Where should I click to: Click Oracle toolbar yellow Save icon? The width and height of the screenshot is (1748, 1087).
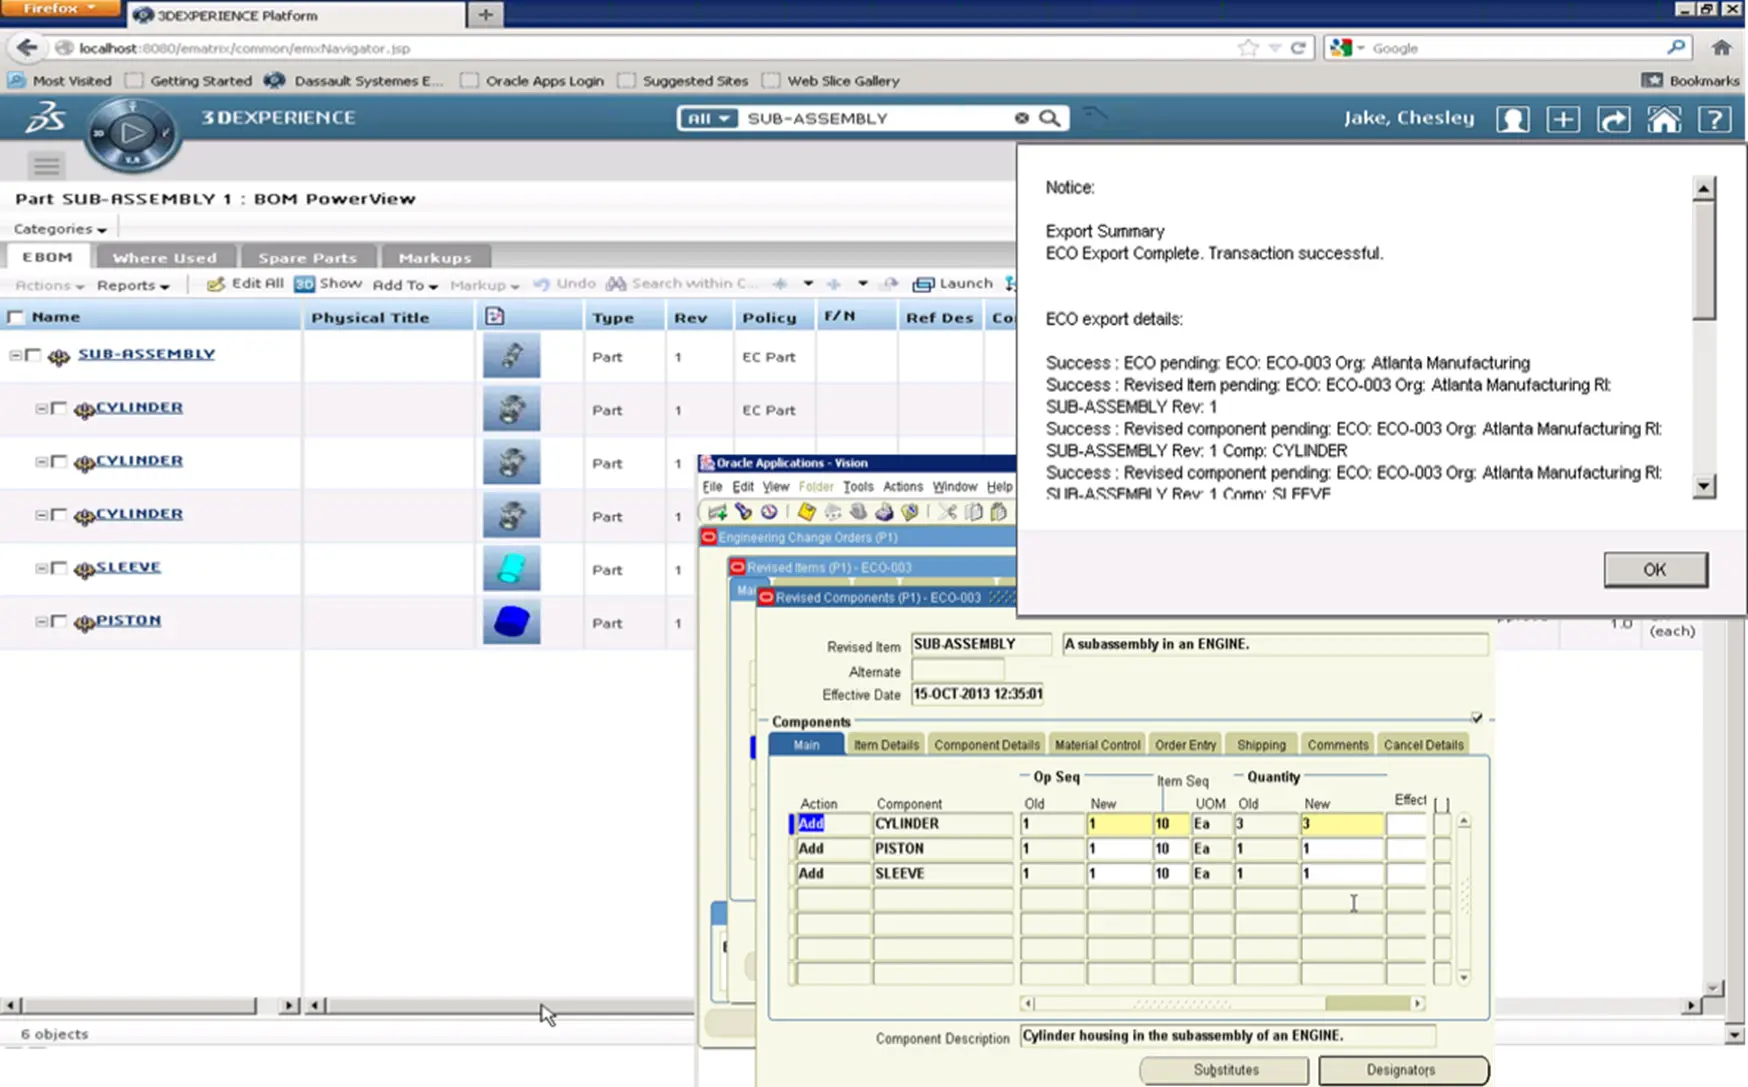point(806,512)
